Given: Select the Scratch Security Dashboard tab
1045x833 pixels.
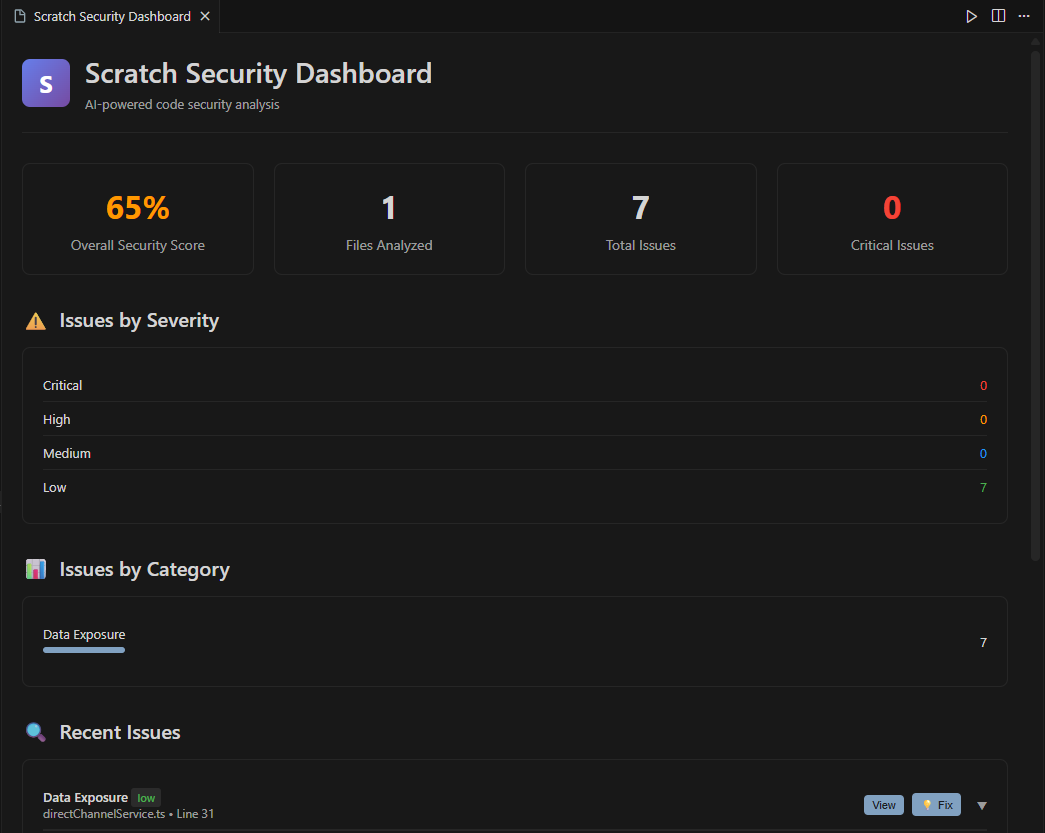Looking at the screenshot, I should coord(112,16).
